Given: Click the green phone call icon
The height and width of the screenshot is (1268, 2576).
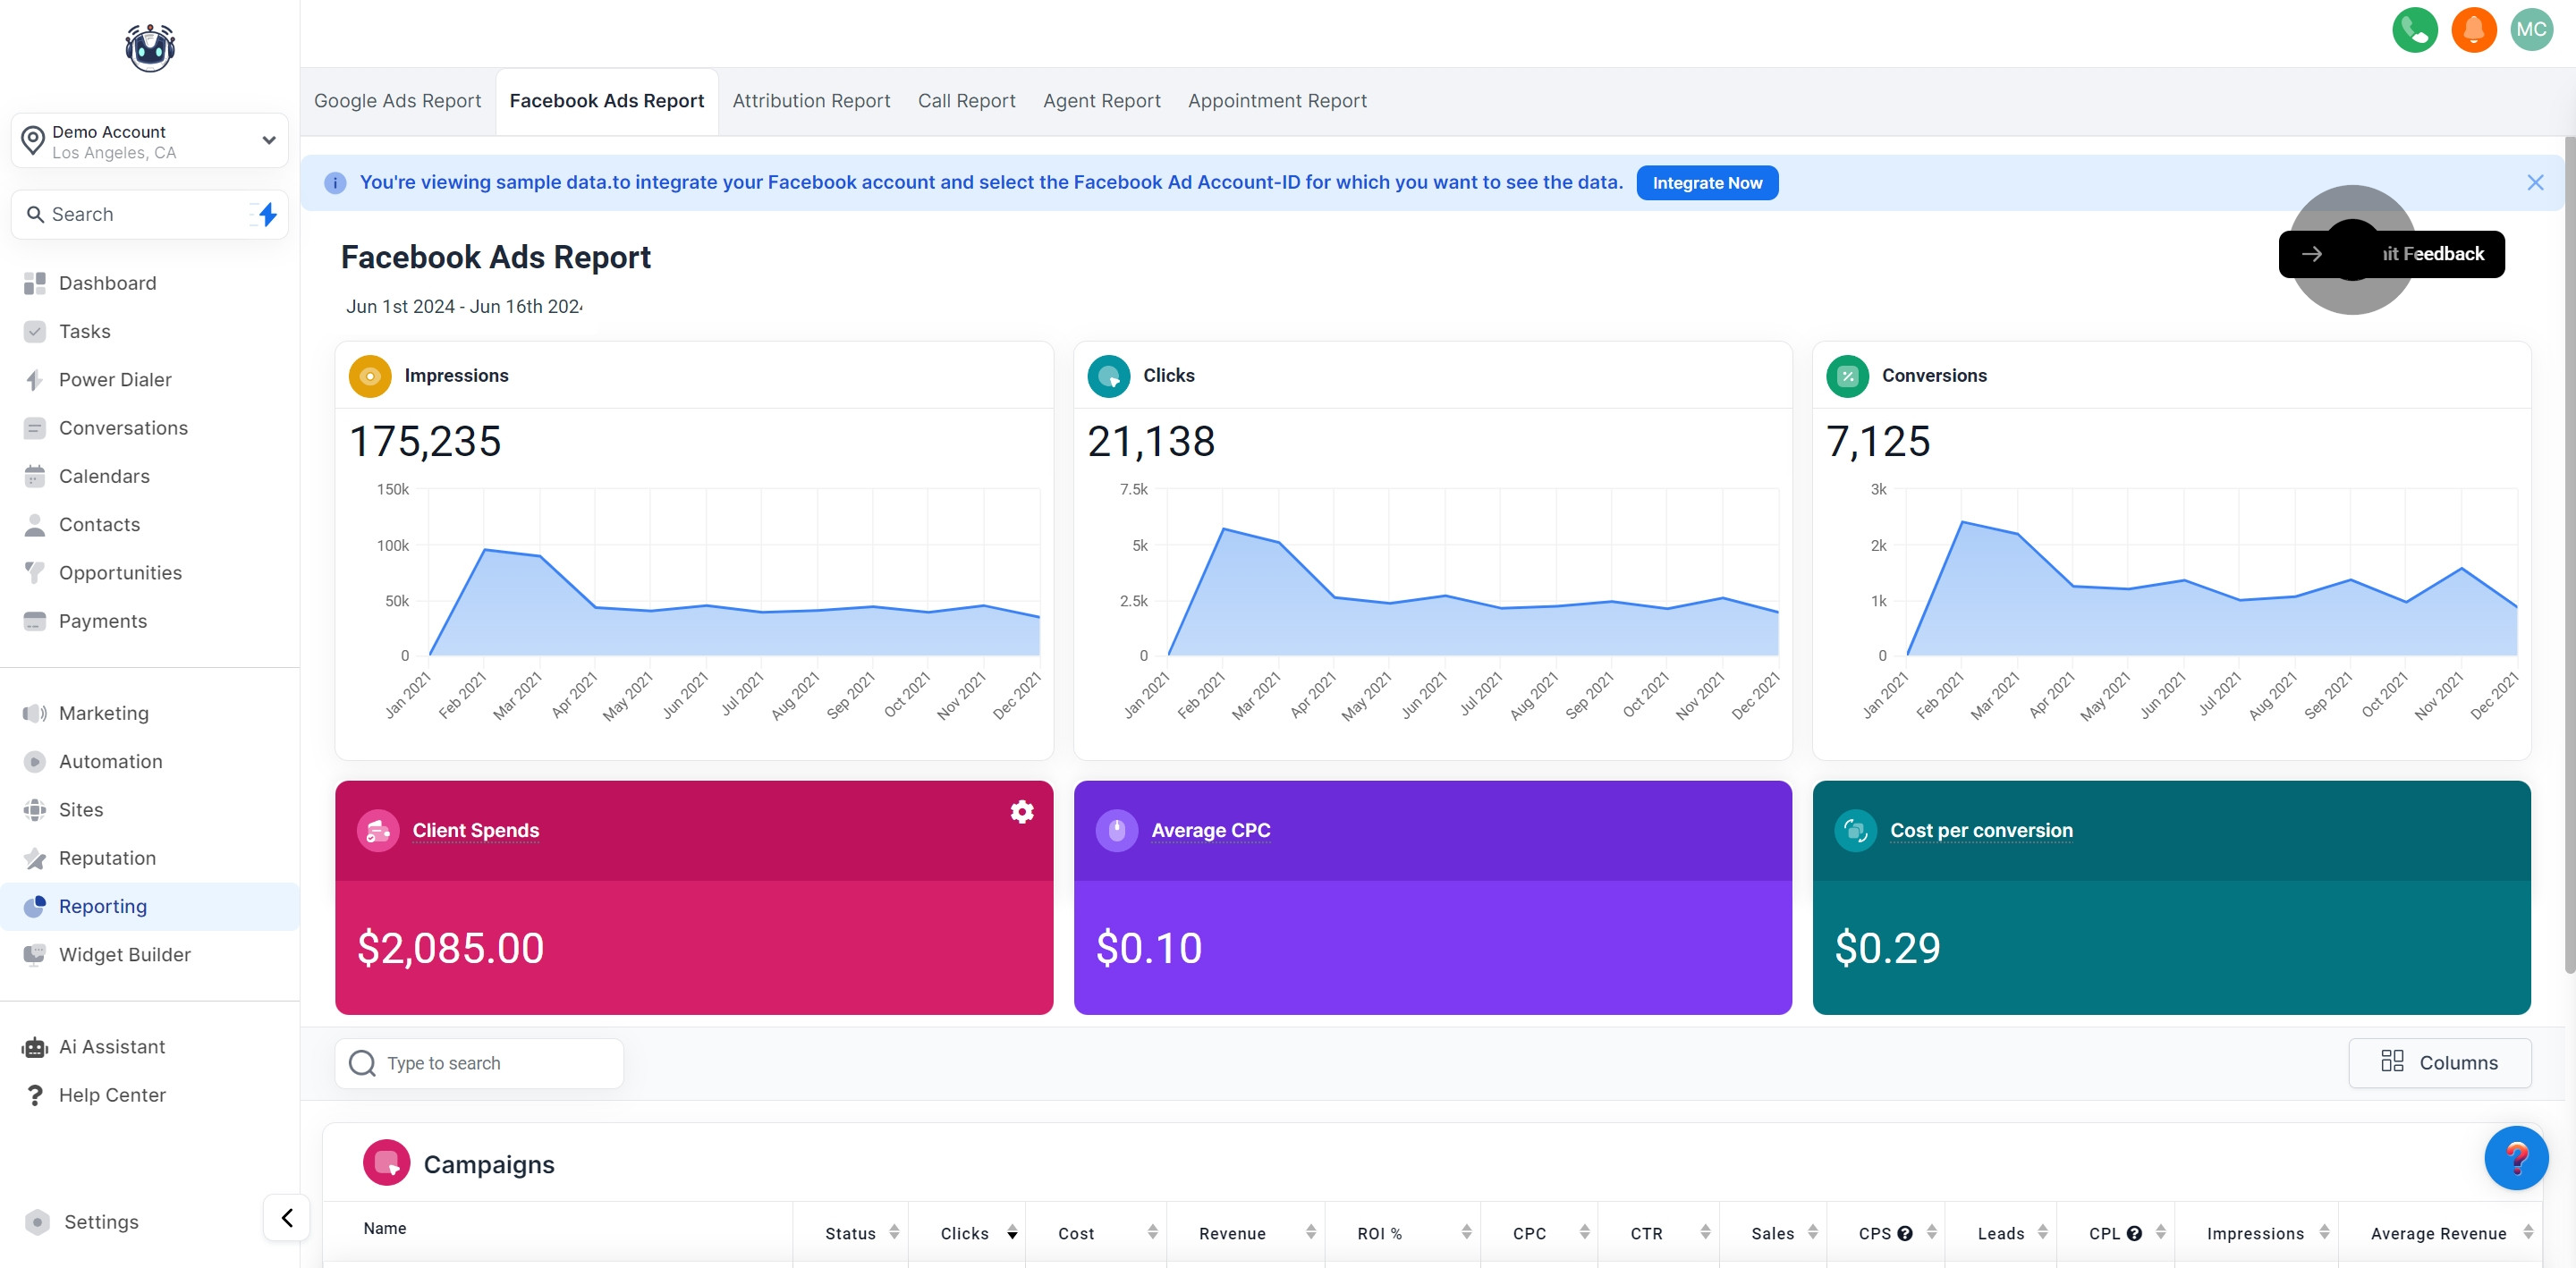Looking at the screenshot, I should pyautogui.click(x=2414, y=29).
